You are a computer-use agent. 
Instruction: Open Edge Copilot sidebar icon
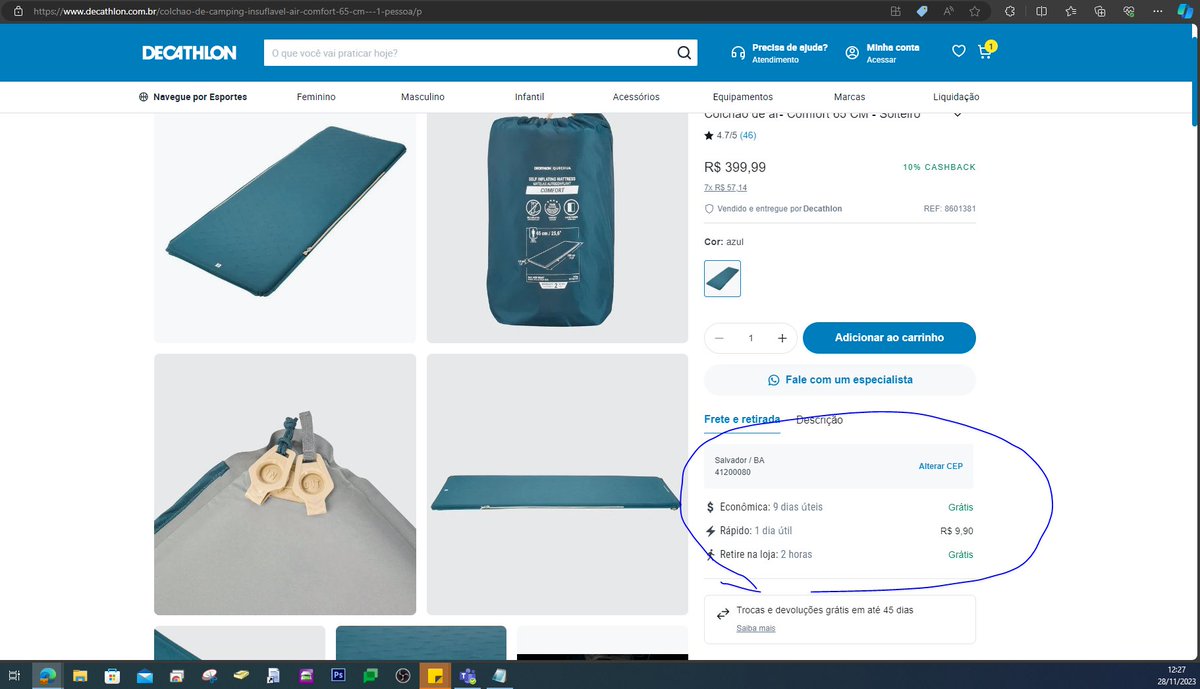(1187, 10)
